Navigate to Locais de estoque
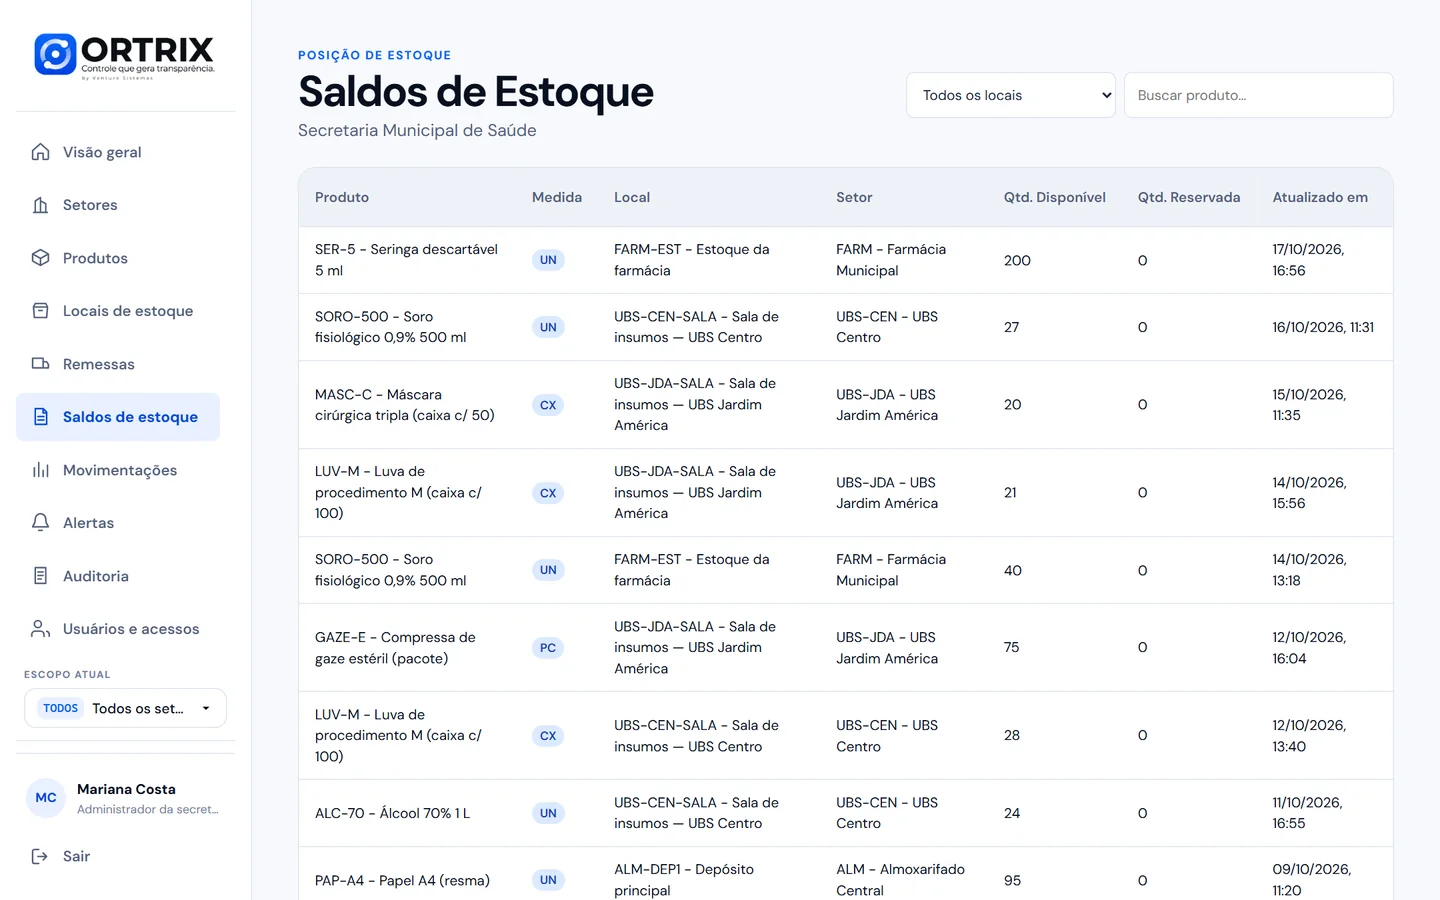This screenshot has width=1440, height=900. click(x=118, y=311)
